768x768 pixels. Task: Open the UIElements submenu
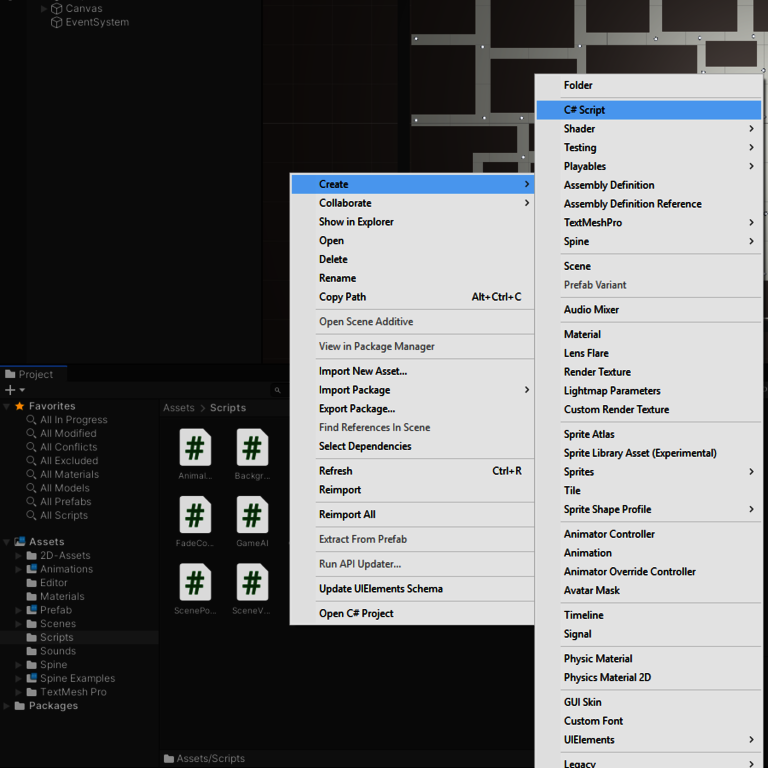coord(648,740)
